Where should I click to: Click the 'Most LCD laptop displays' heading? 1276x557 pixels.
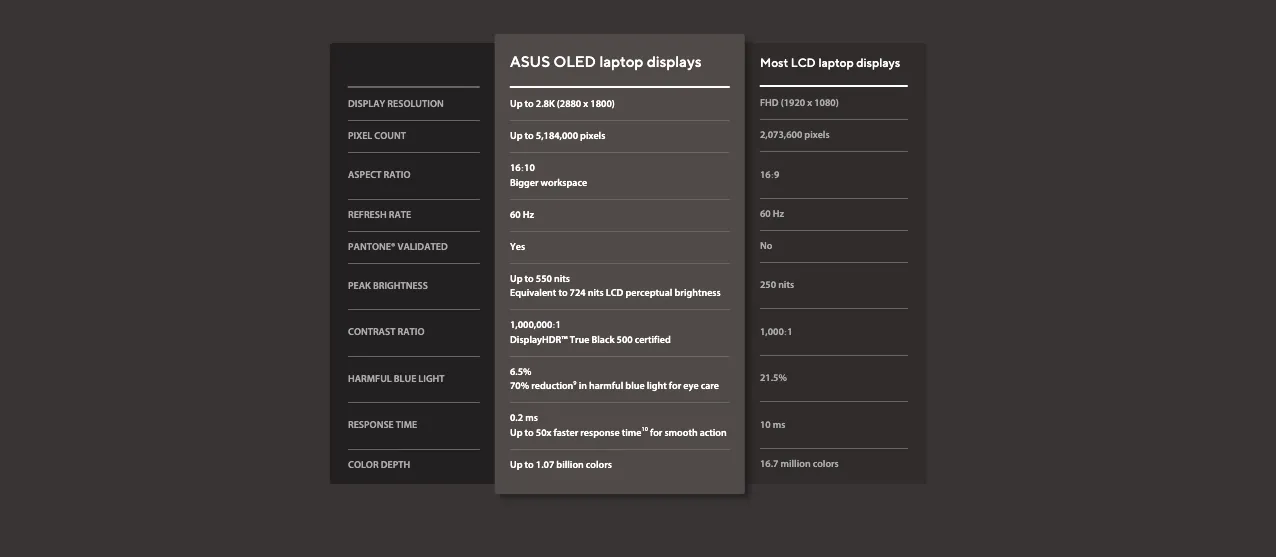830,63
